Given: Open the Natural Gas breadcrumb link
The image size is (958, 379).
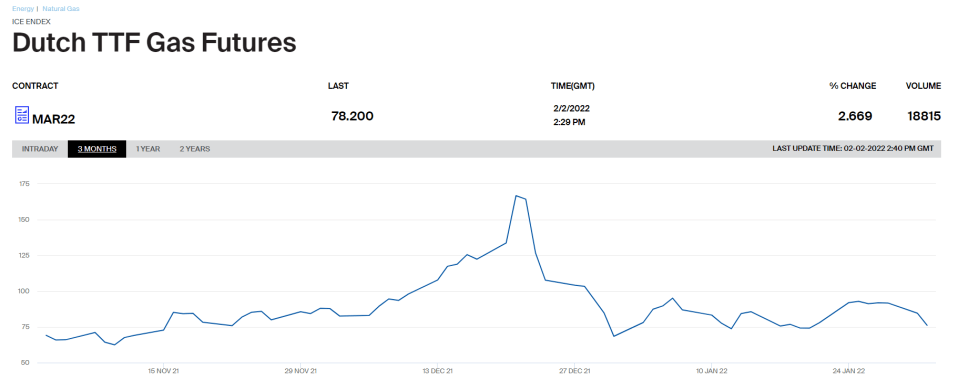Looking at the screenshot, I should click(x=61, y=9).
